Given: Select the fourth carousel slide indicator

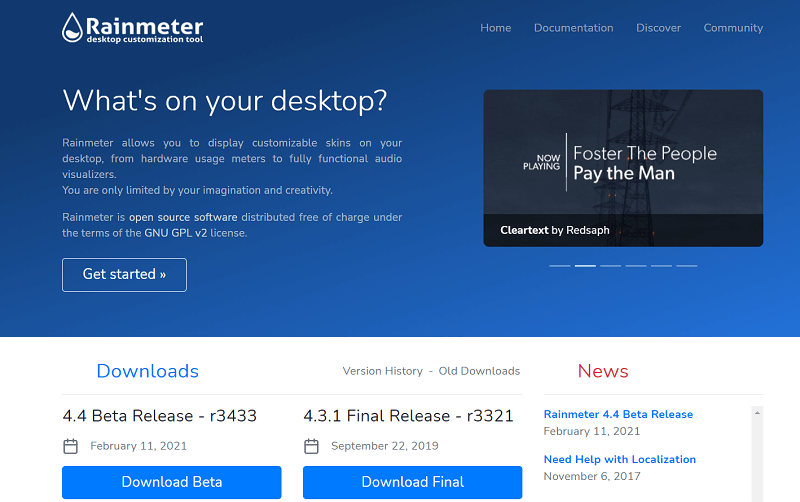Looking at the screenshot, I should tap(636, 266).
